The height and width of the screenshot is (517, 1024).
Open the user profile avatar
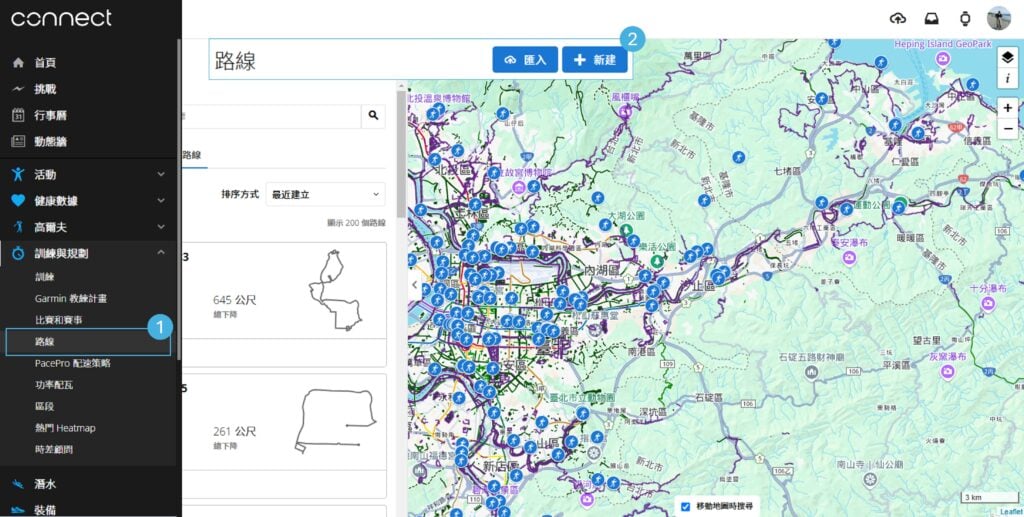[999, 18]
